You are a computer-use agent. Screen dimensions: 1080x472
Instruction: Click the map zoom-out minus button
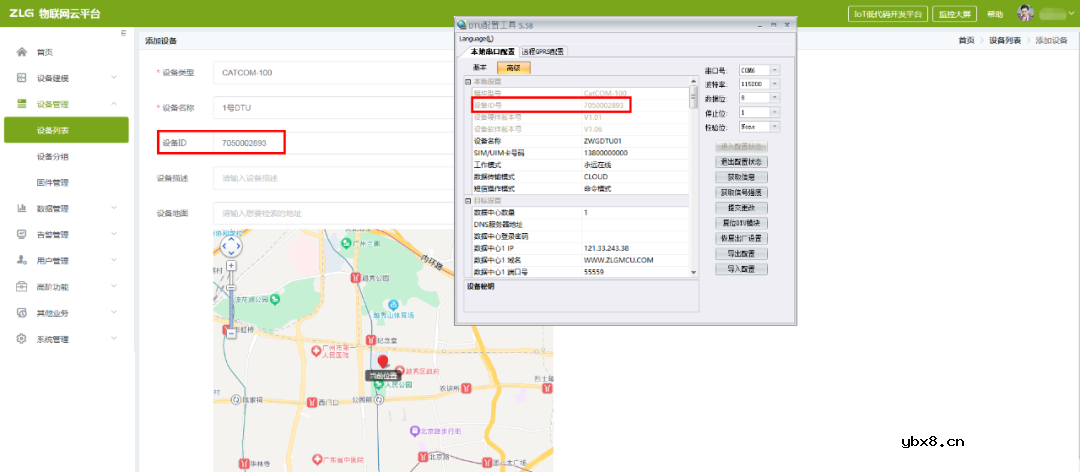pos(231,333)
